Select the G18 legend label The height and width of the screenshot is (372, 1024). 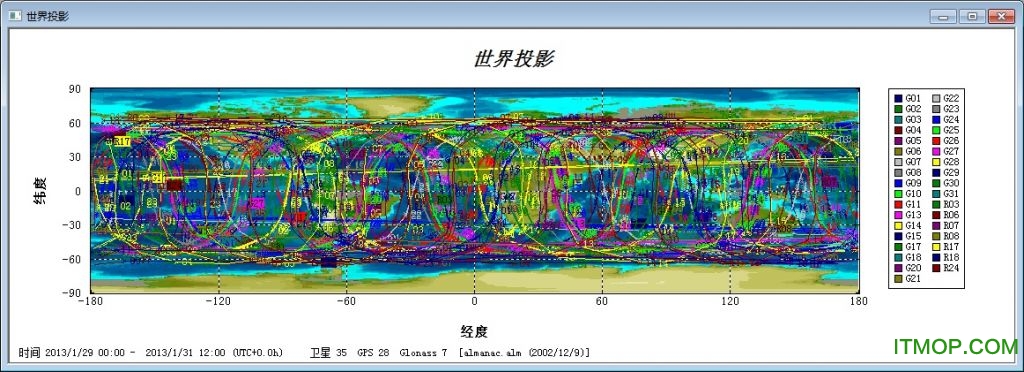click(913, 257)
